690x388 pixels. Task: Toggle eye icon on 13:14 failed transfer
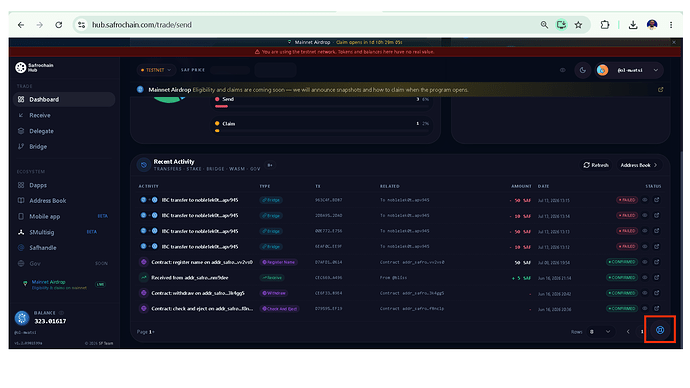(x=645, y=215)
